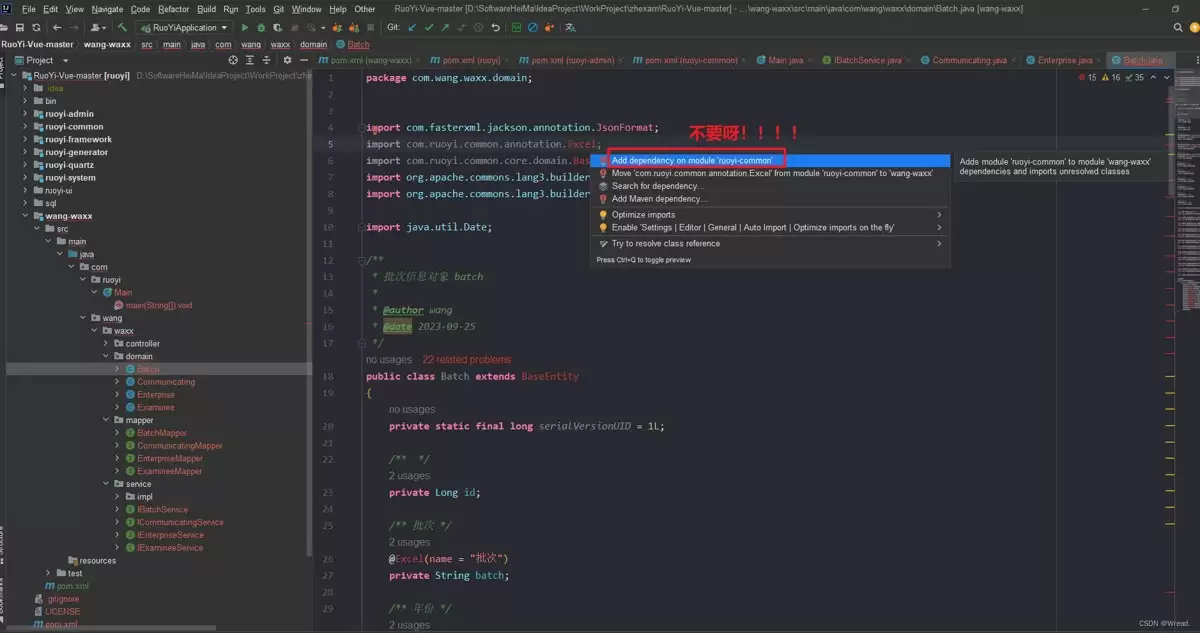
Task: Open the File menu
Action: (29, 9)
